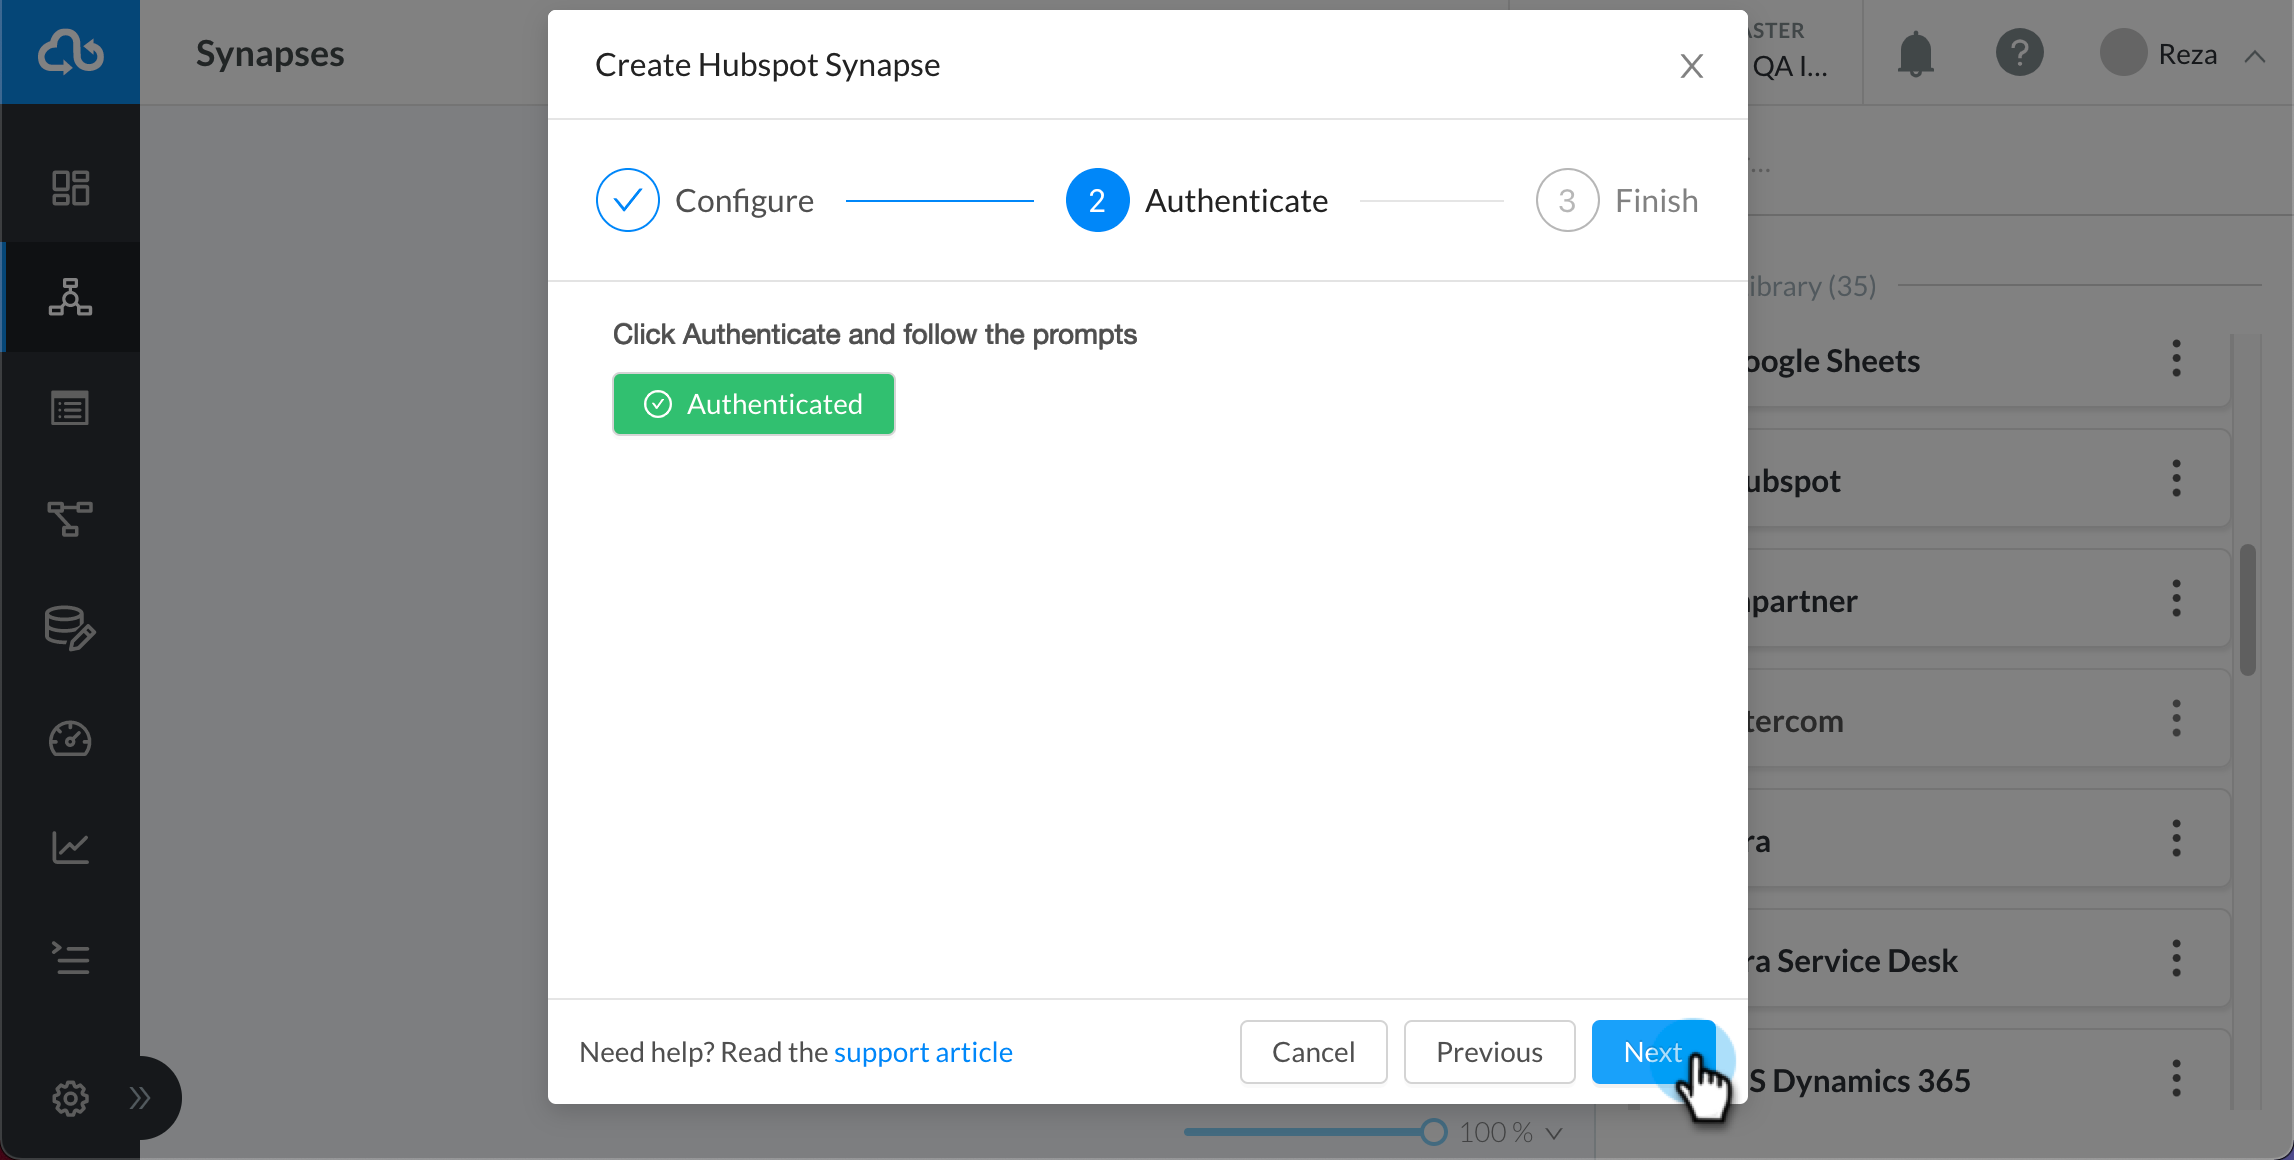Screen dimensions: 2294x1160
Task: Click the green Authenticated button
Action: pyautogui.click(x=754, y=404)
